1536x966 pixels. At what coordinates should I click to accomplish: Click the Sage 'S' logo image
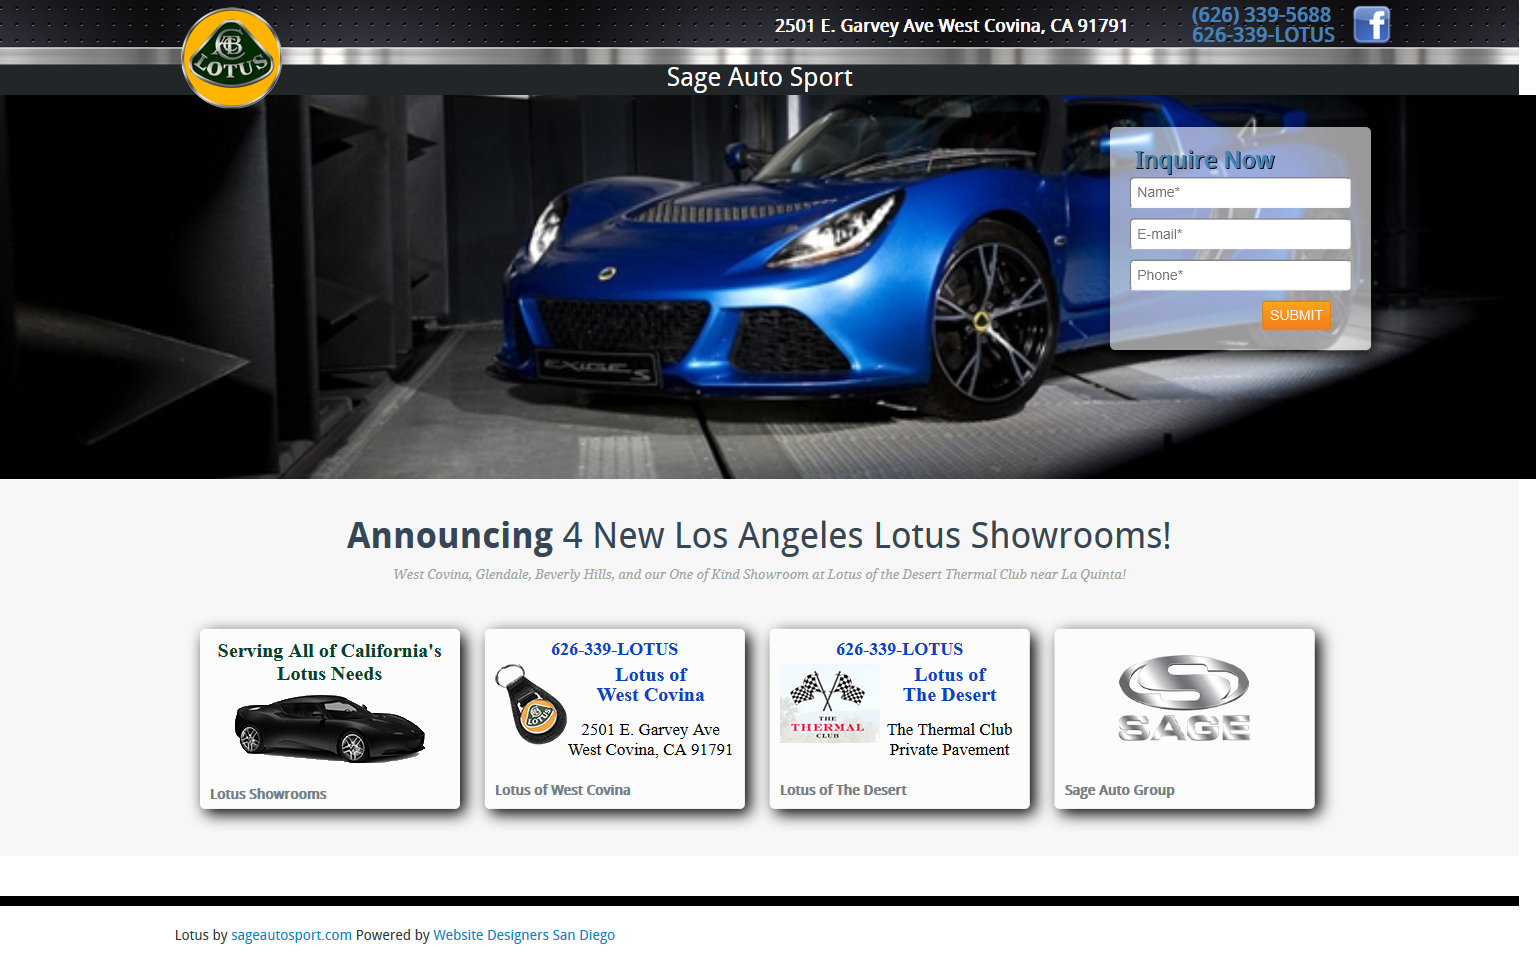coord(1184,699)
